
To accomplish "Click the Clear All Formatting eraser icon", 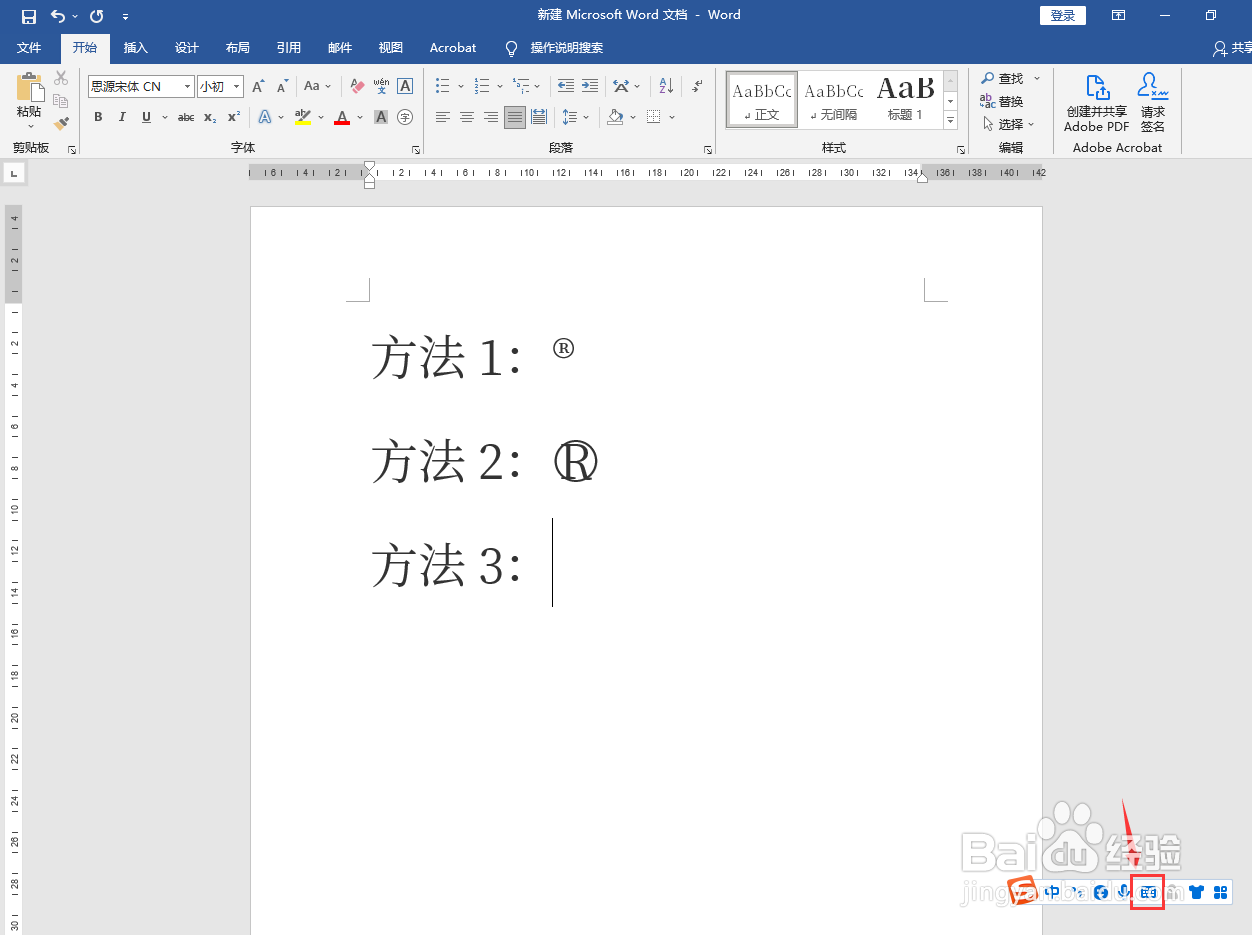I will tap(356, 86).
